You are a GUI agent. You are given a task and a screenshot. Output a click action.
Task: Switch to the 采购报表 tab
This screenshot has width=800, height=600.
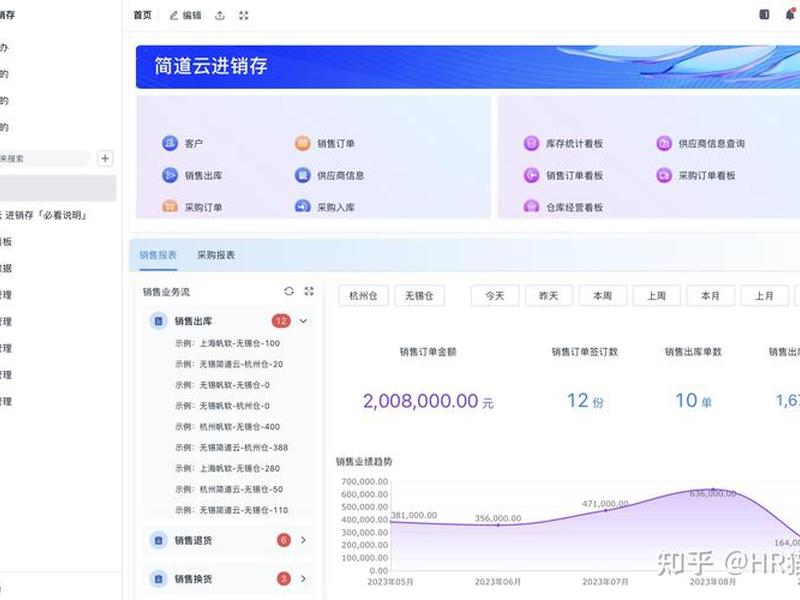click(x=216, y=255)
